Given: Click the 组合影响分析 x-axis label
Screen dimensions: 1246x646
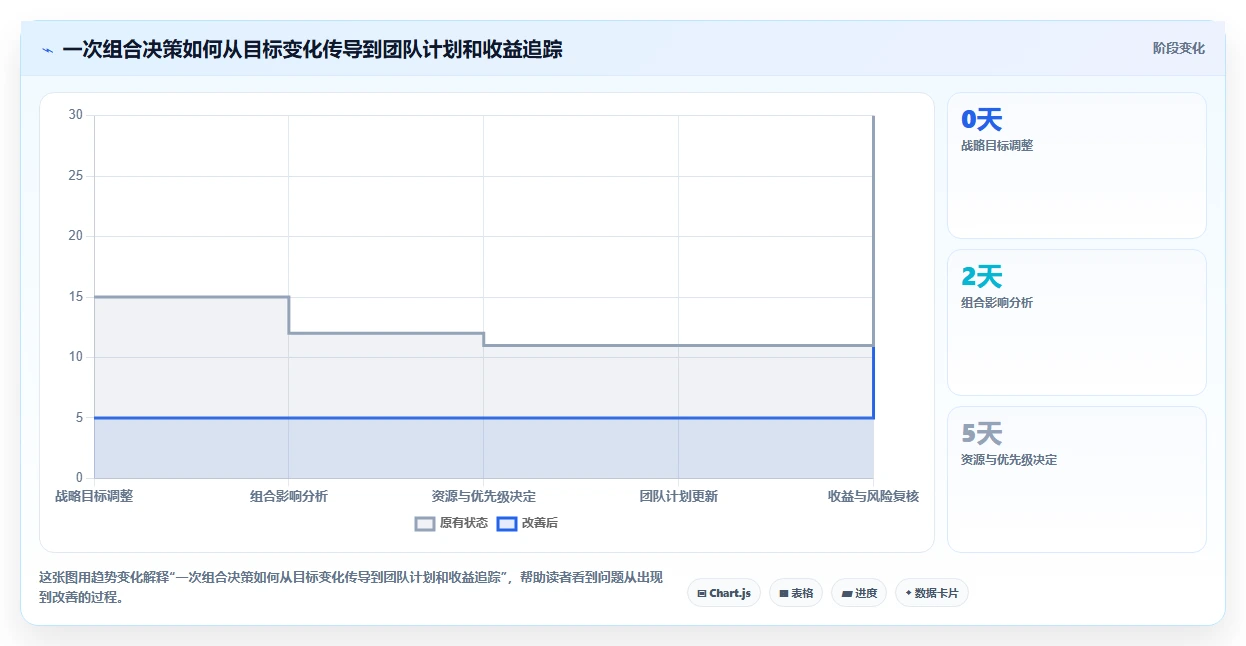Looking at the screenshot, I should coord(289,496).
